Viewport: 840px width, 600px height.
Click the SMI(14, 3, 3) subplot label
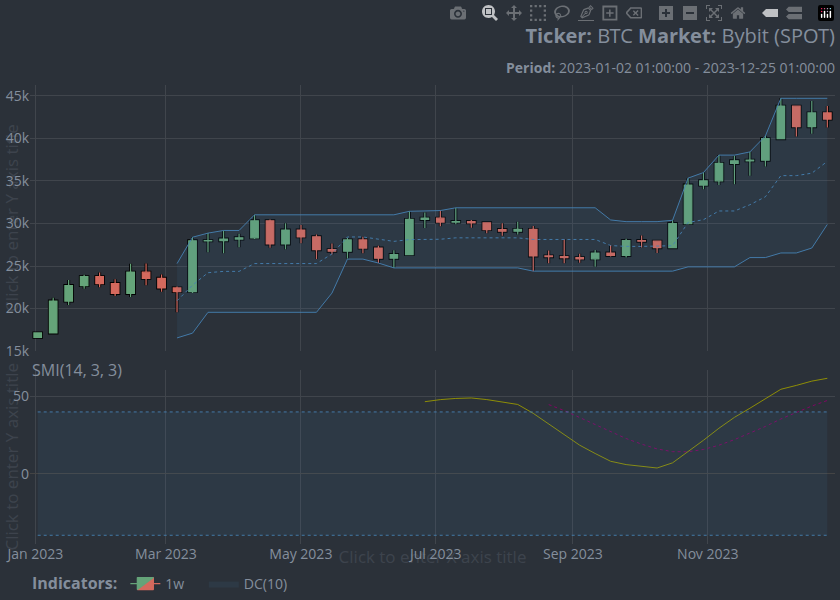[77, 370]
